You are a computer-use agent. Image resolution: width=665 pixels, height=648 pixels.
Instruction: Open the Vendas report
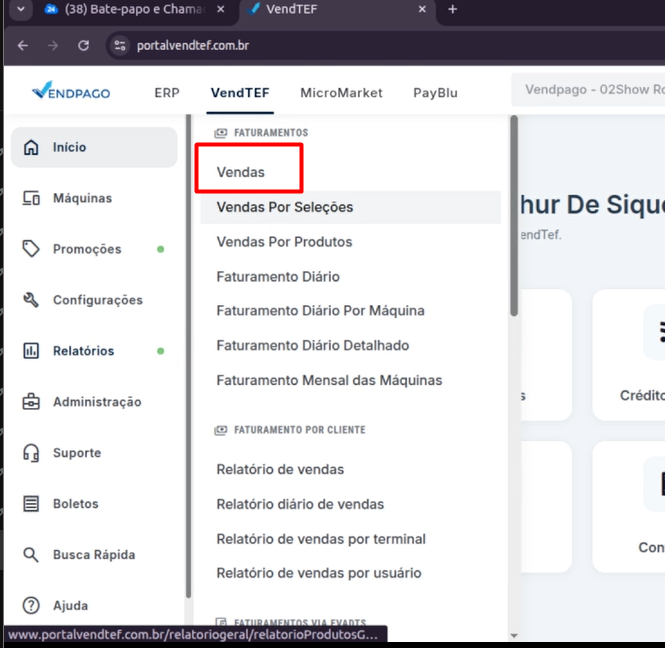click(240, 172)
